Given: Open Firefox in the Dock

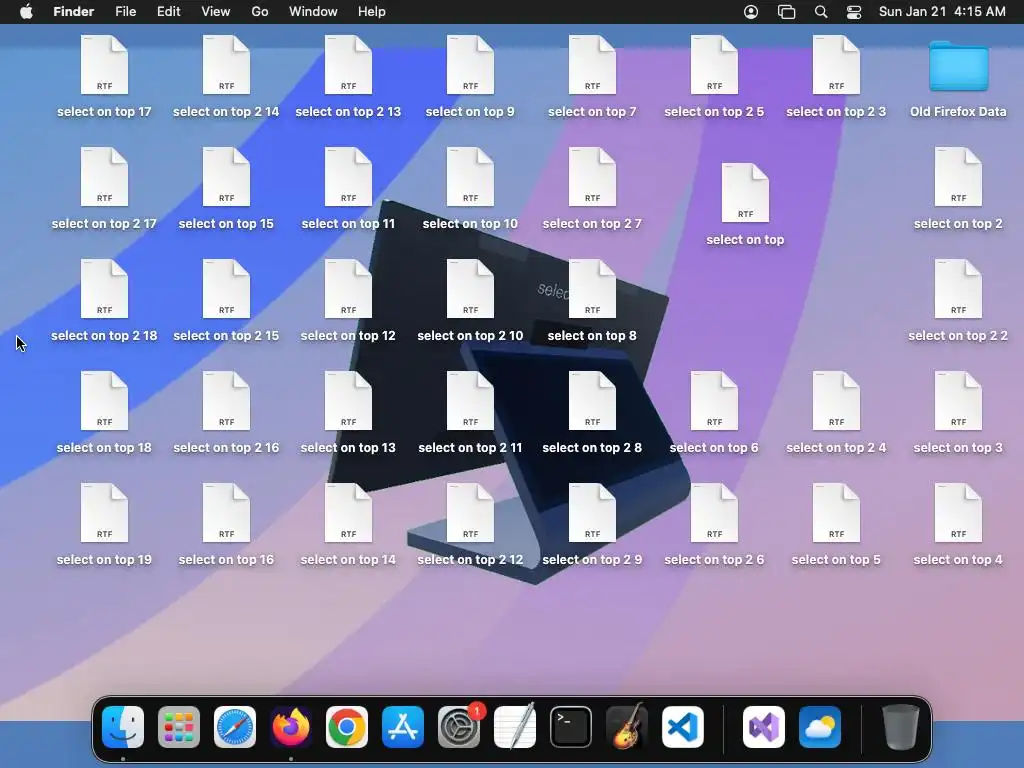Looking at the screenshot, I should (291, 727).
